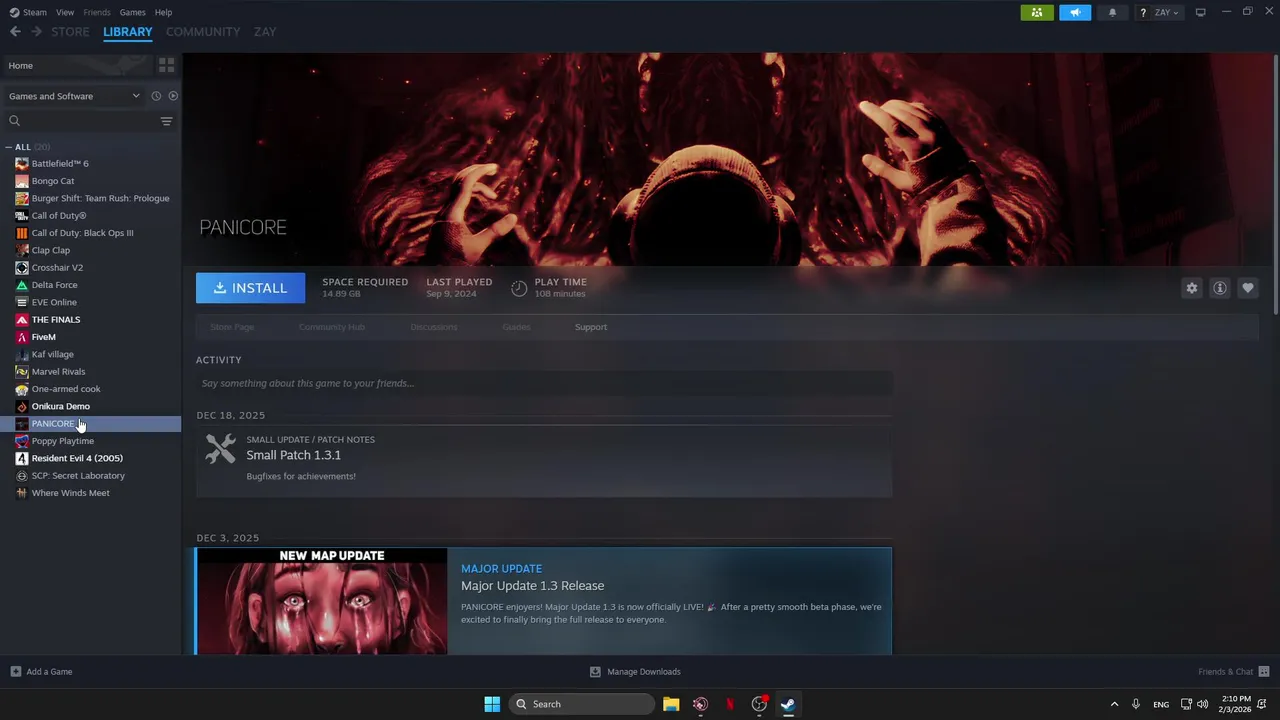Open the Support link
This screenshot has height=720, width=1280.
coord(590,327)
